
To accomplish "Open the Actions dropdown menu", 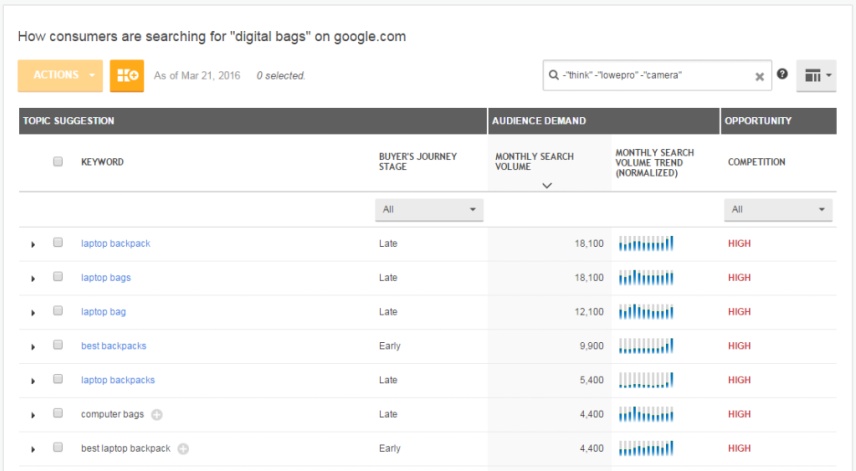I will (x=60, y=75).
